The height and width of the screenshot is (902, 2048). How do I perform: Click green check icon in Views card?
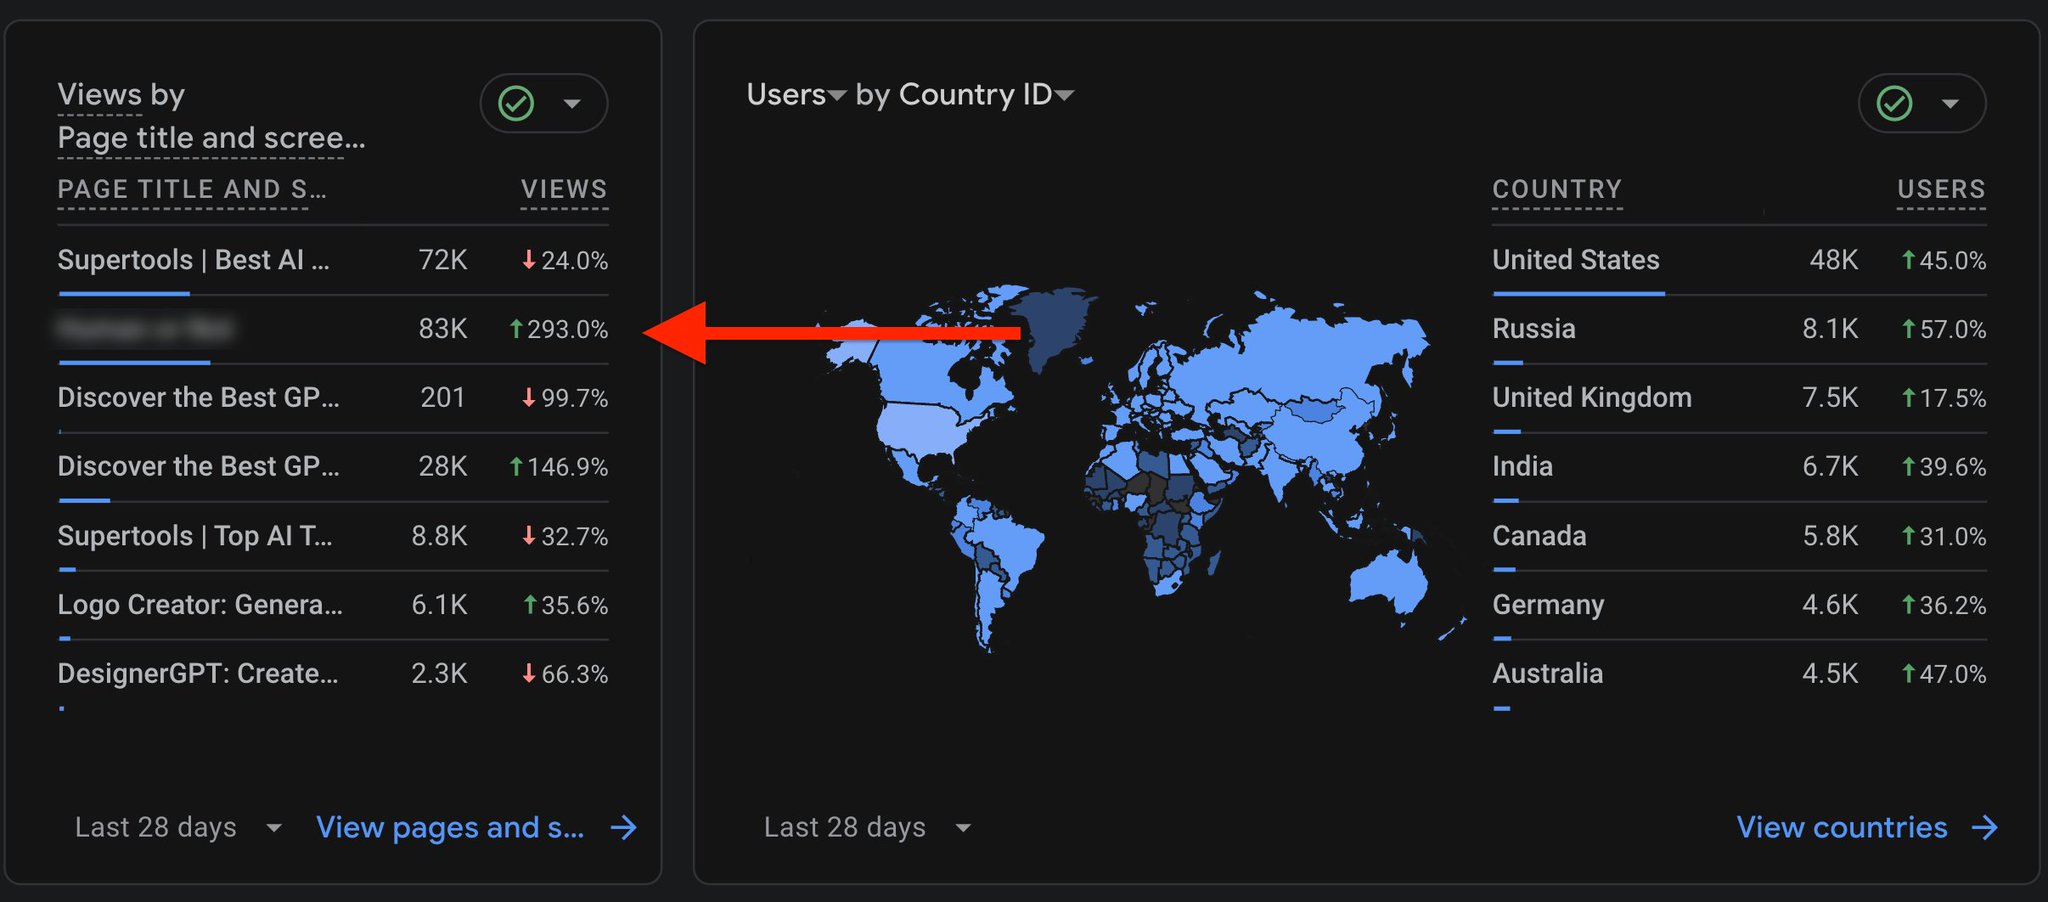(516, 103)
